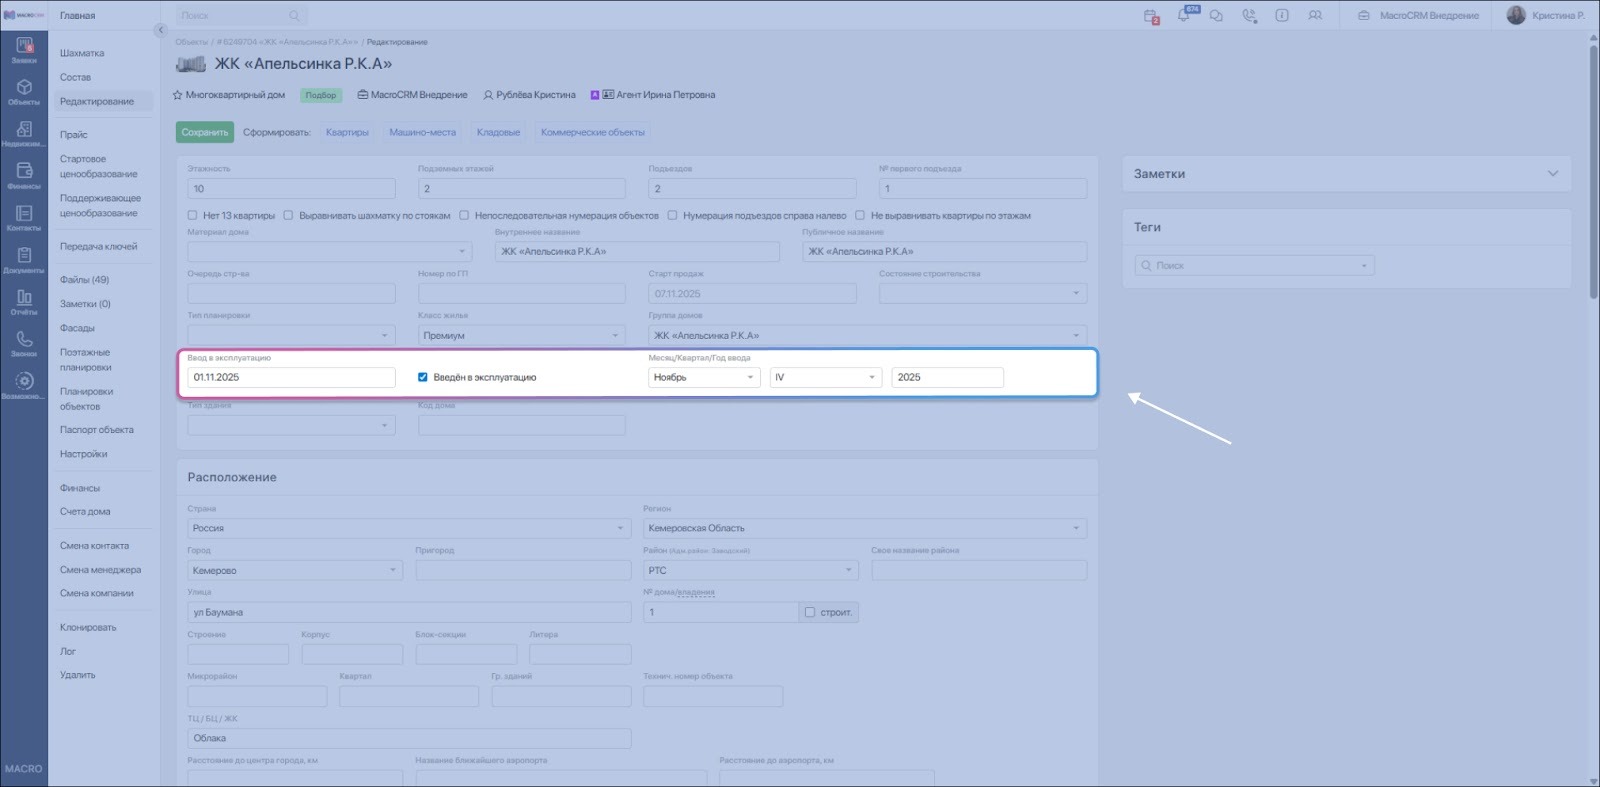Open the calendar tasks icon in header
The height and width of the screenshot is (787, 1600).
click(1151, 16)
